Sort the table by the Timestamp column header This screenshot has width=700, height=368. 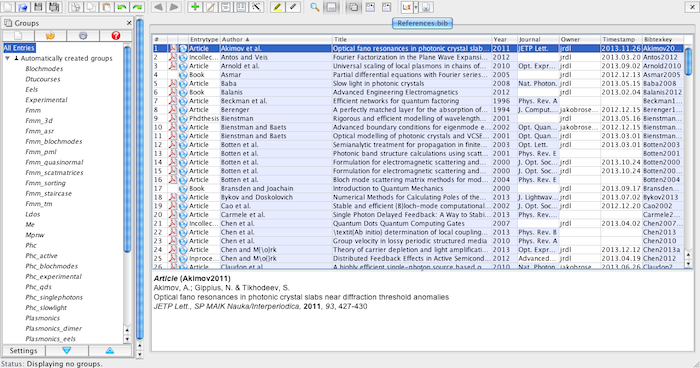tap(621, 39)
